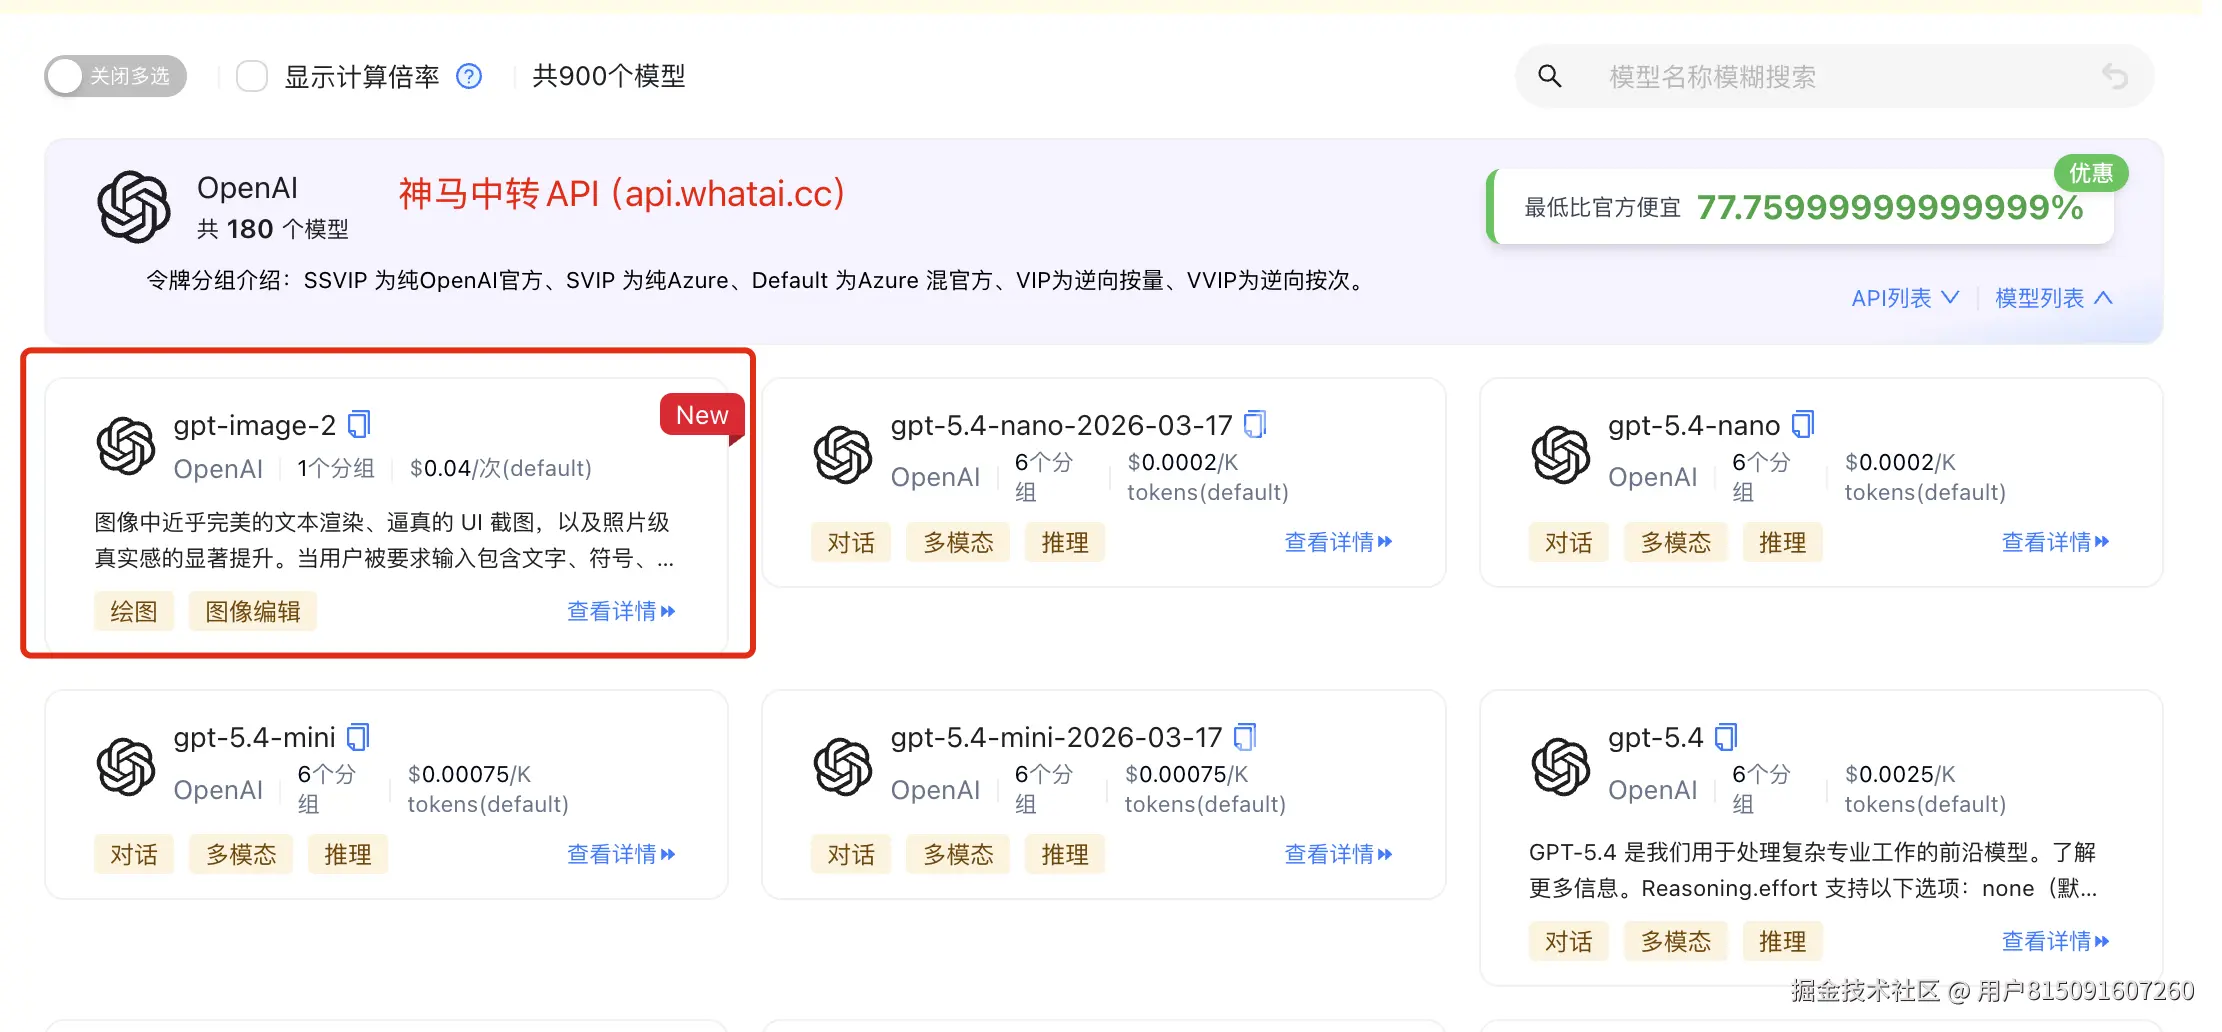Click the 令牌分组介绍 description line
This screenshot has height=1032, width=2222.
tap(758, 280)
